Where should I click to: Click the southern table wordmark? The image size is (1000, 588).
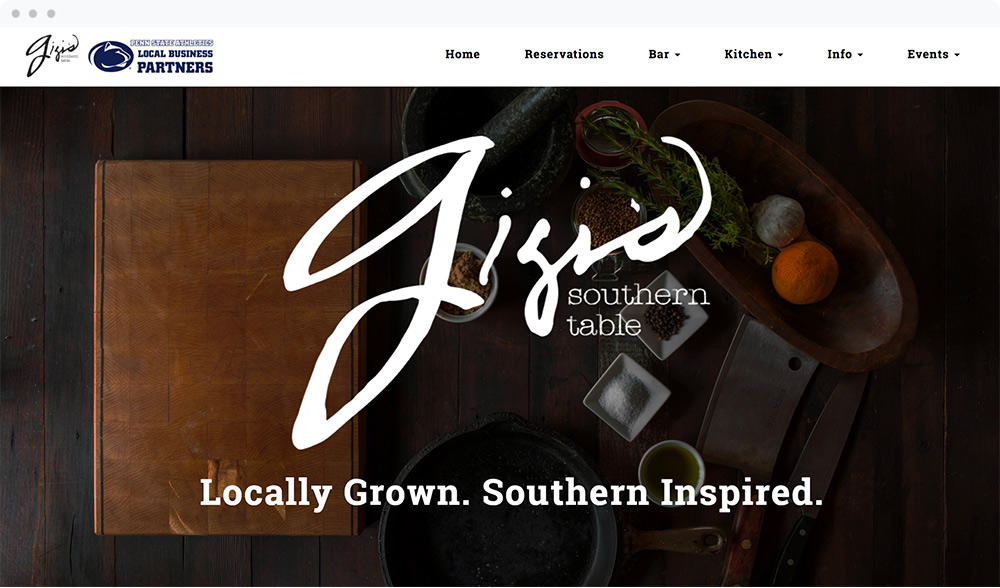pyautogui.click(x=638, y=311)
